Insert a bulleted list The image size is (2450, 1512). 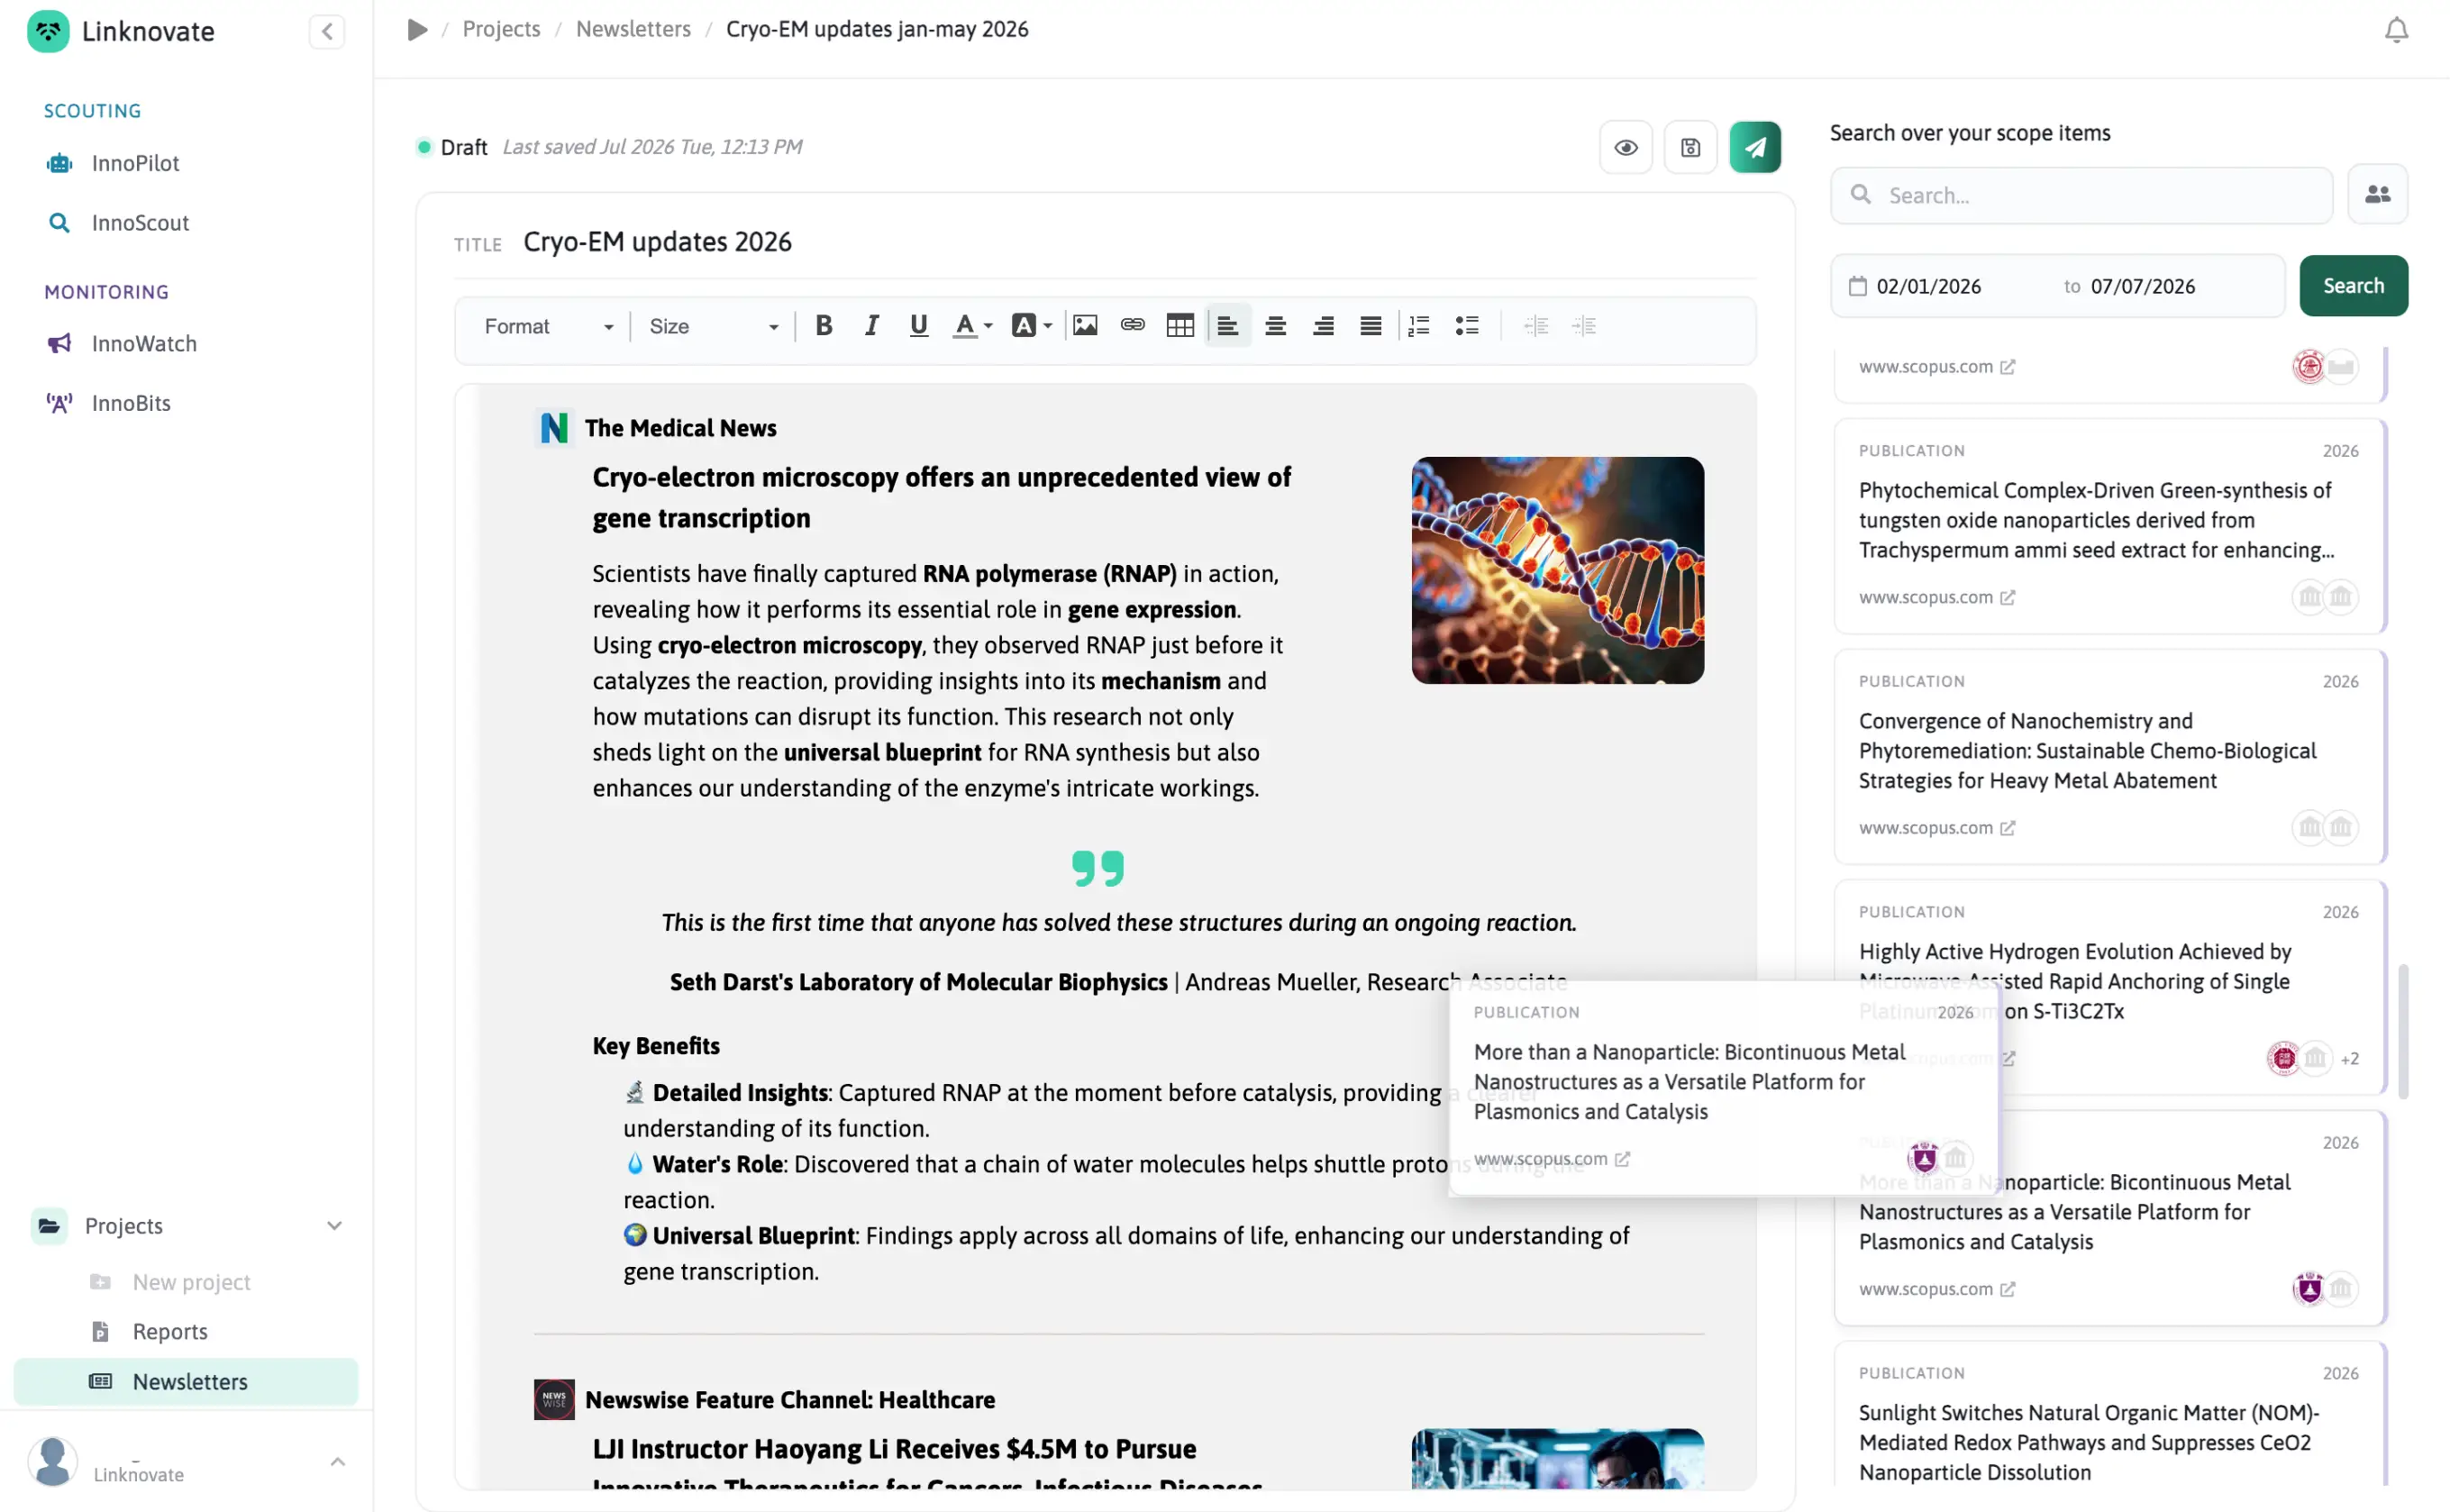[1467, 326]
